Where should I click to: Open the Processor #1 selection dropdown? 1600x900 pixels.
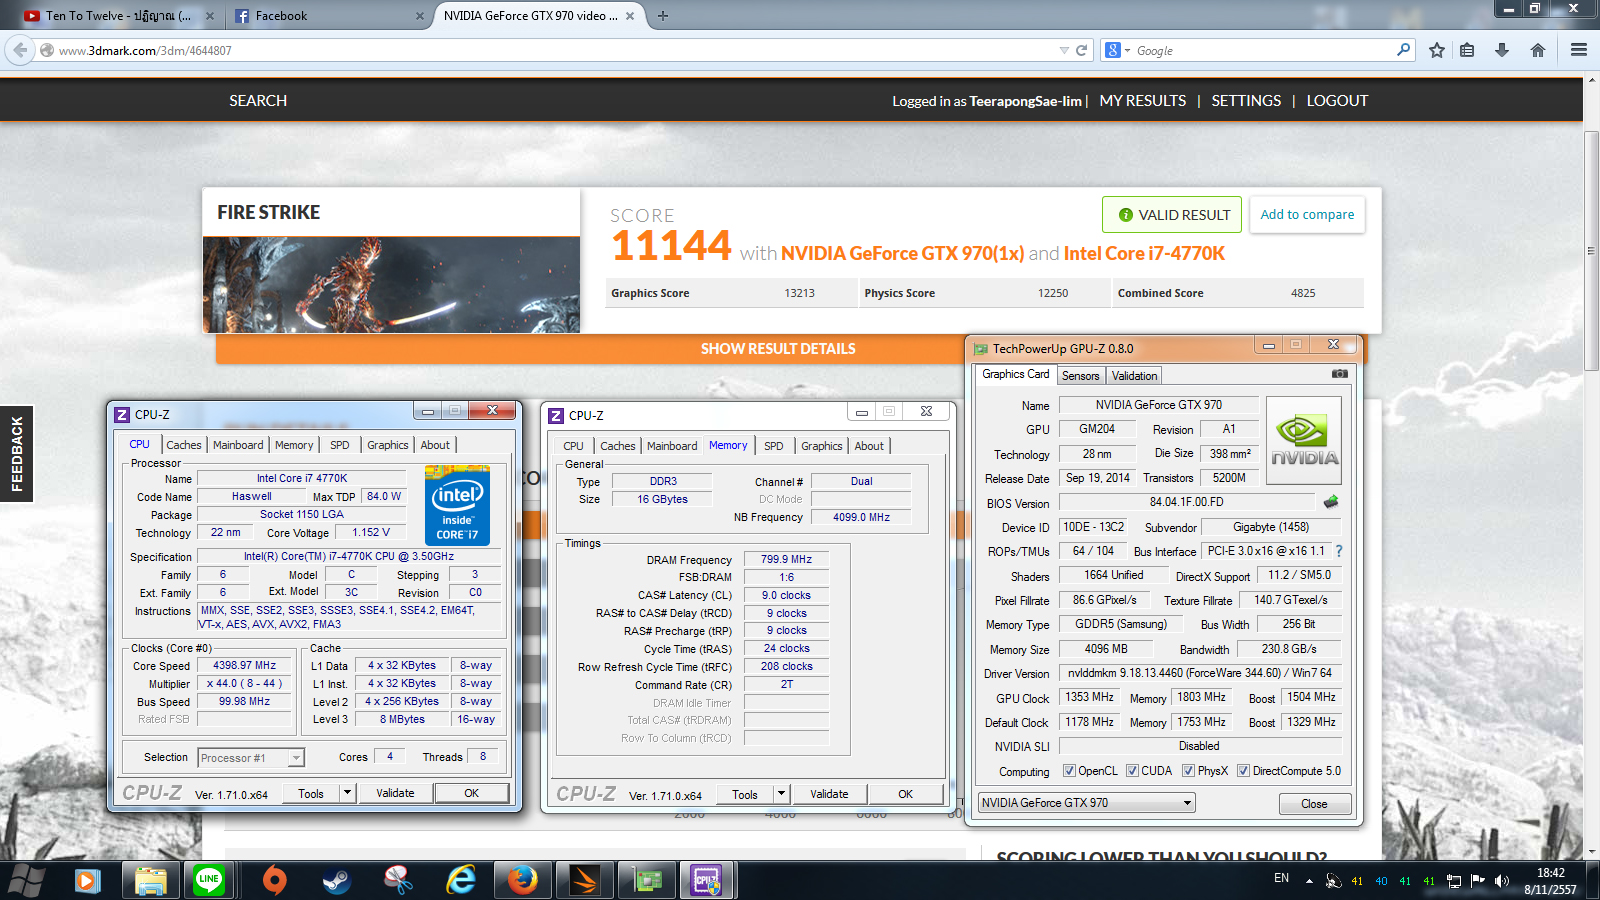pos(251,758)
